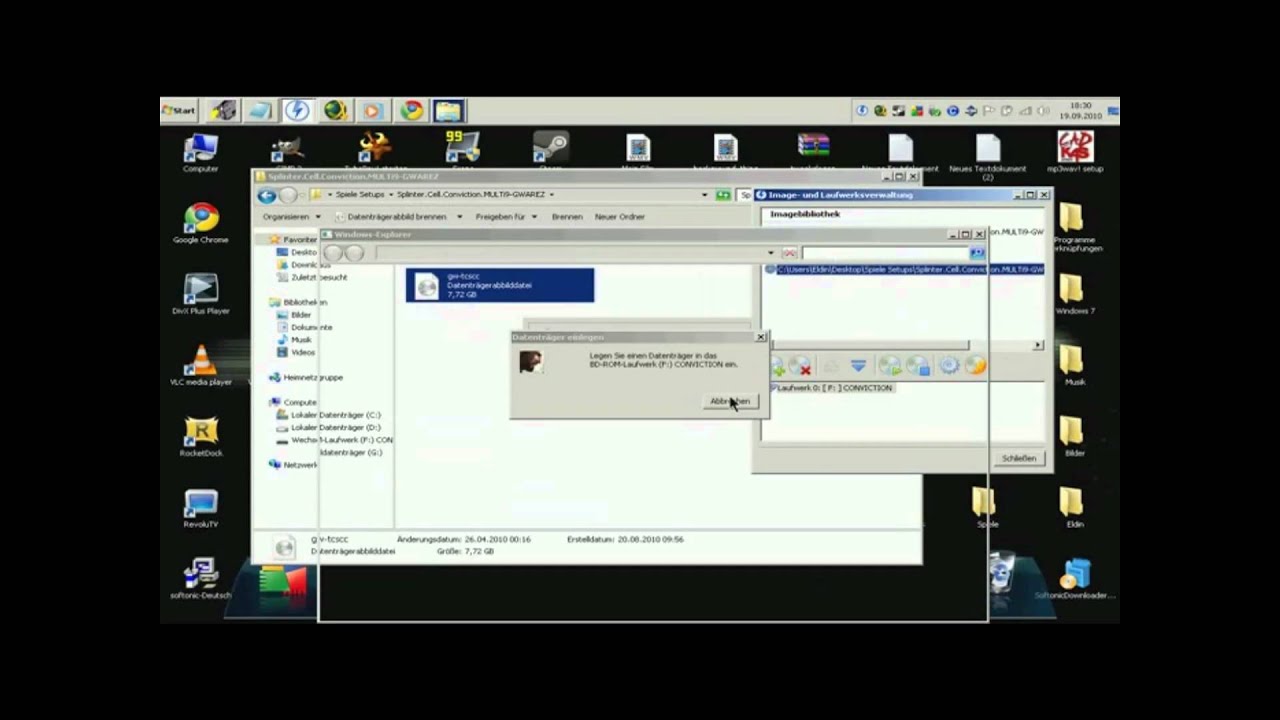Open orange media player icon in taskbar

(373, 110)
